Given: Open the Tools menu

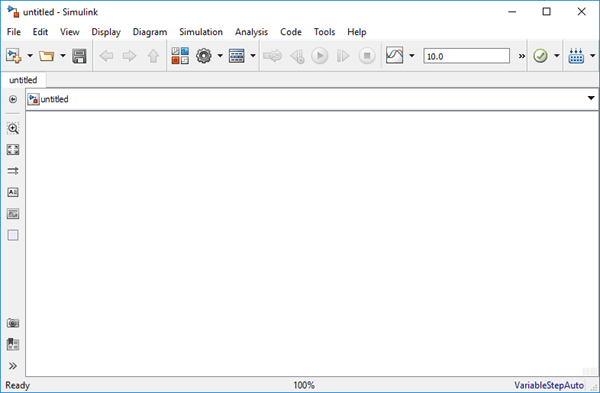Looking at the screenshot, I should coord(324,32).
